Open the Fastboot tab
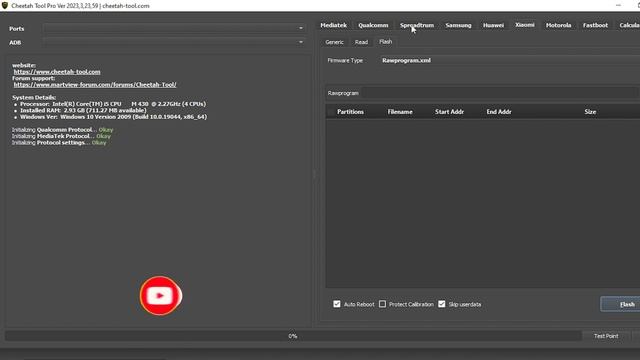This screenshot has height=360, width=640. (x=595, y=25)
